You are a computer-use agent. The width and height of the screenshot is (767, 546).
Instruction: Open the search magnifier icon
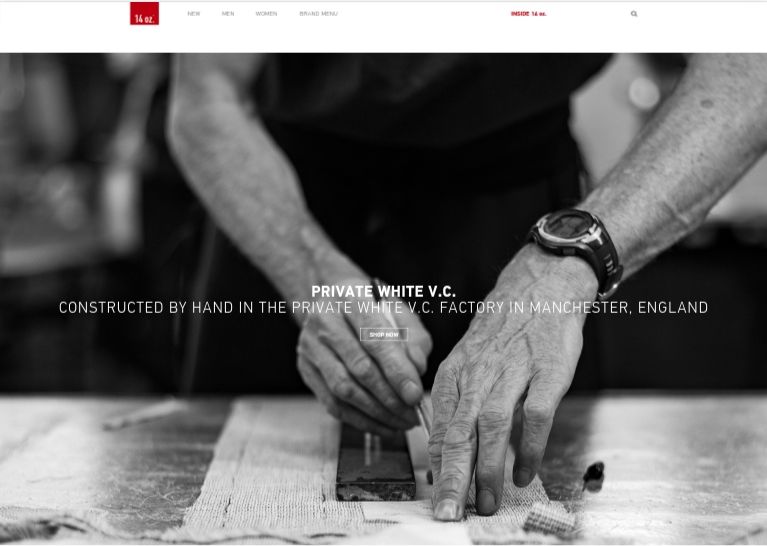tap(634, 14)
